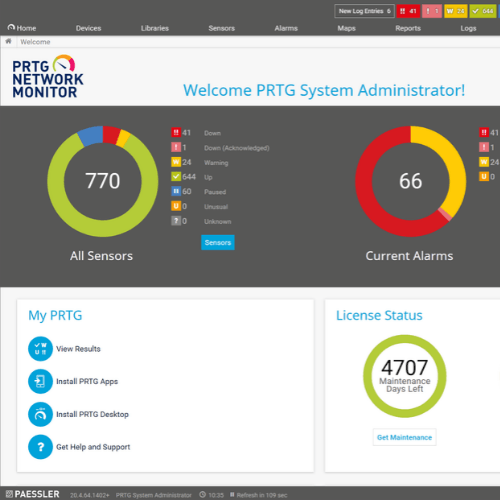This screenshot has width=500, height=500.
Task: Click red Down 41 status badge in header
Action: [408, 11]
